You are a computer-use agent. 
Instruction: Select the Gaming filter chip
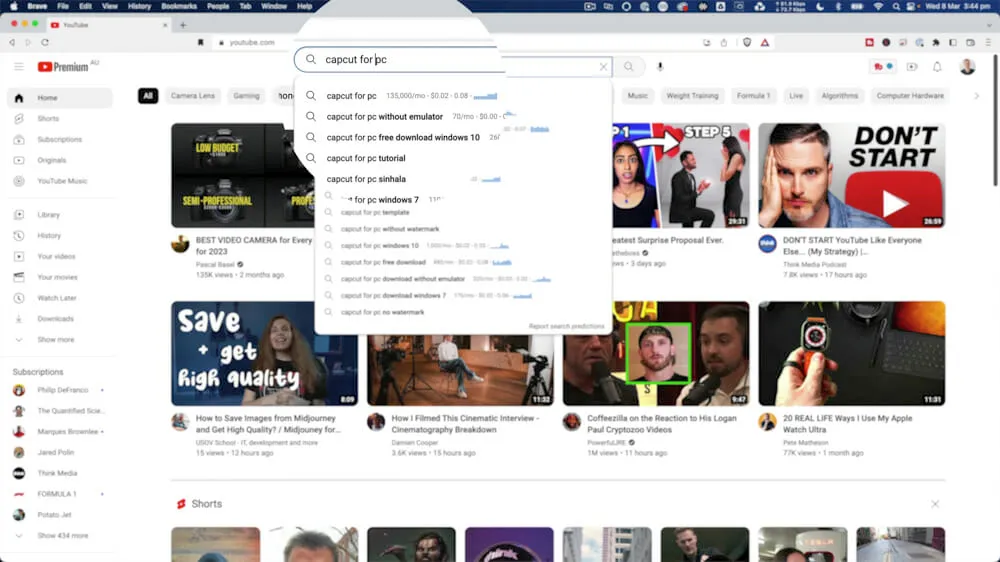[x=246, y=96]
